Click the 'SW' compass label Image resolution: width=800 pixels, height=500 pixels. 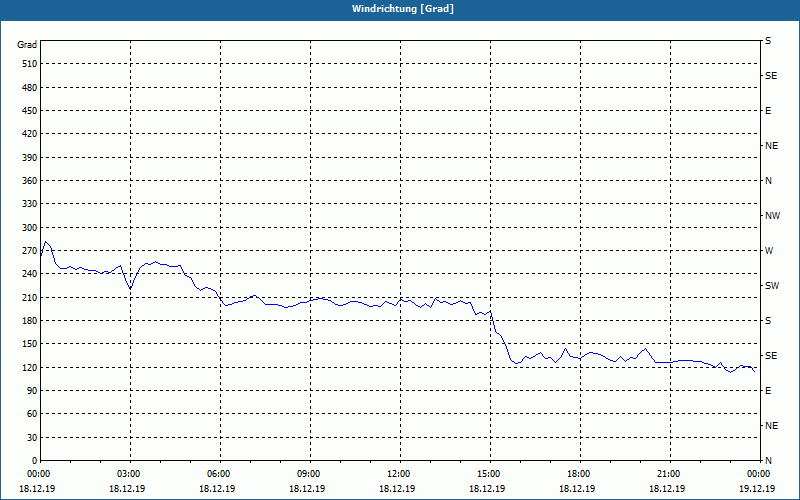772,286
